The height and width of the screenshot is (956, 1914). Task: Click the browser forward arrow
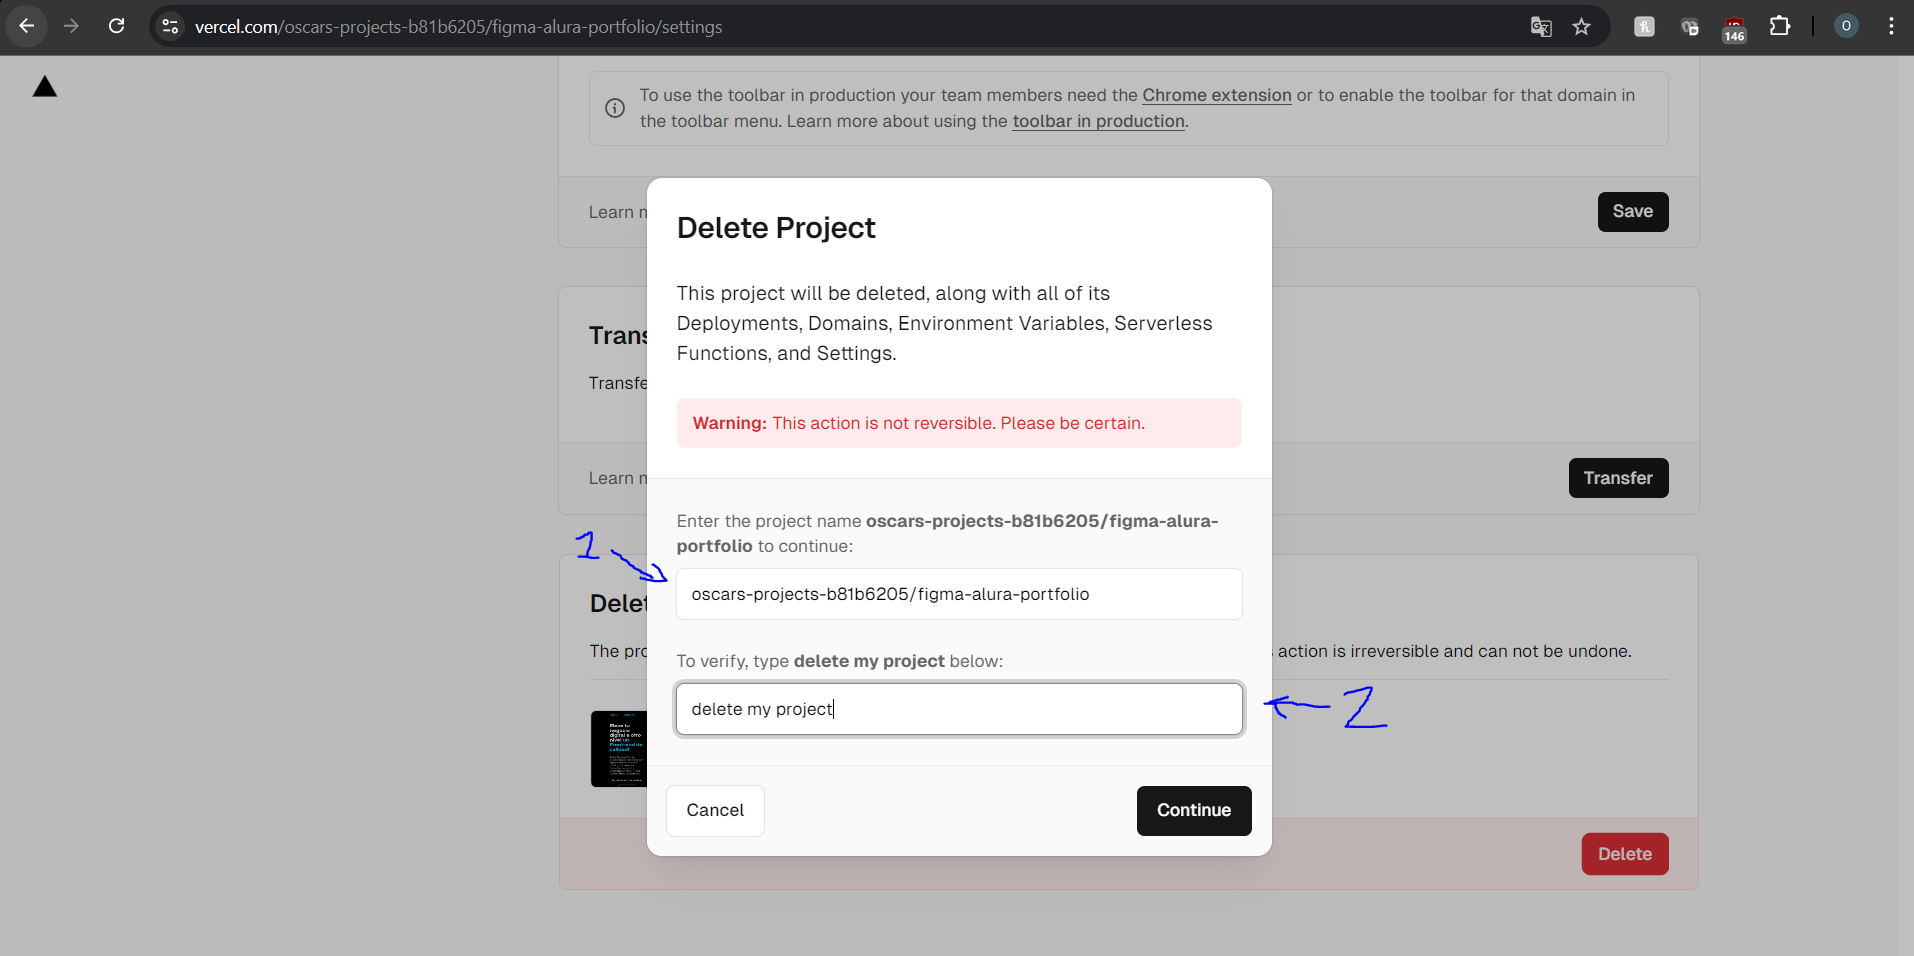[x=71, y=26]
